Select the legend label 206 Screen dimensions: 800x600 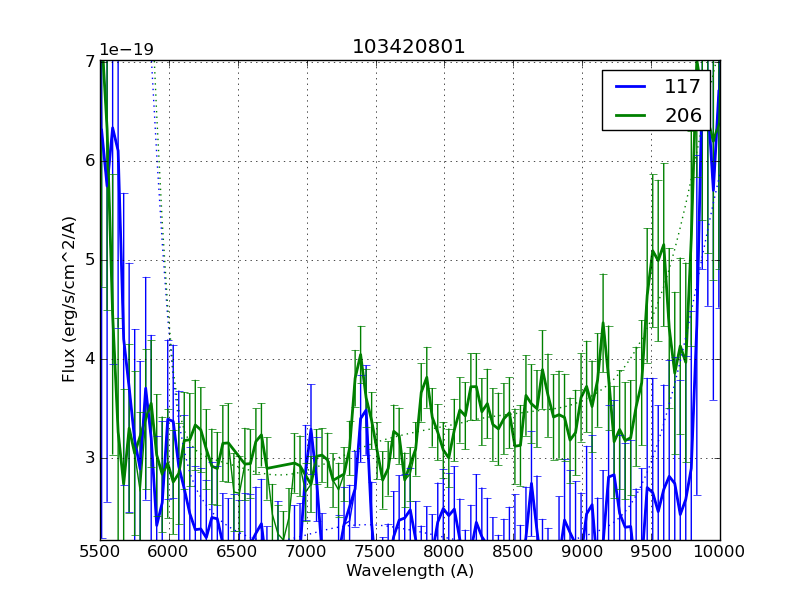pos(683,115)
